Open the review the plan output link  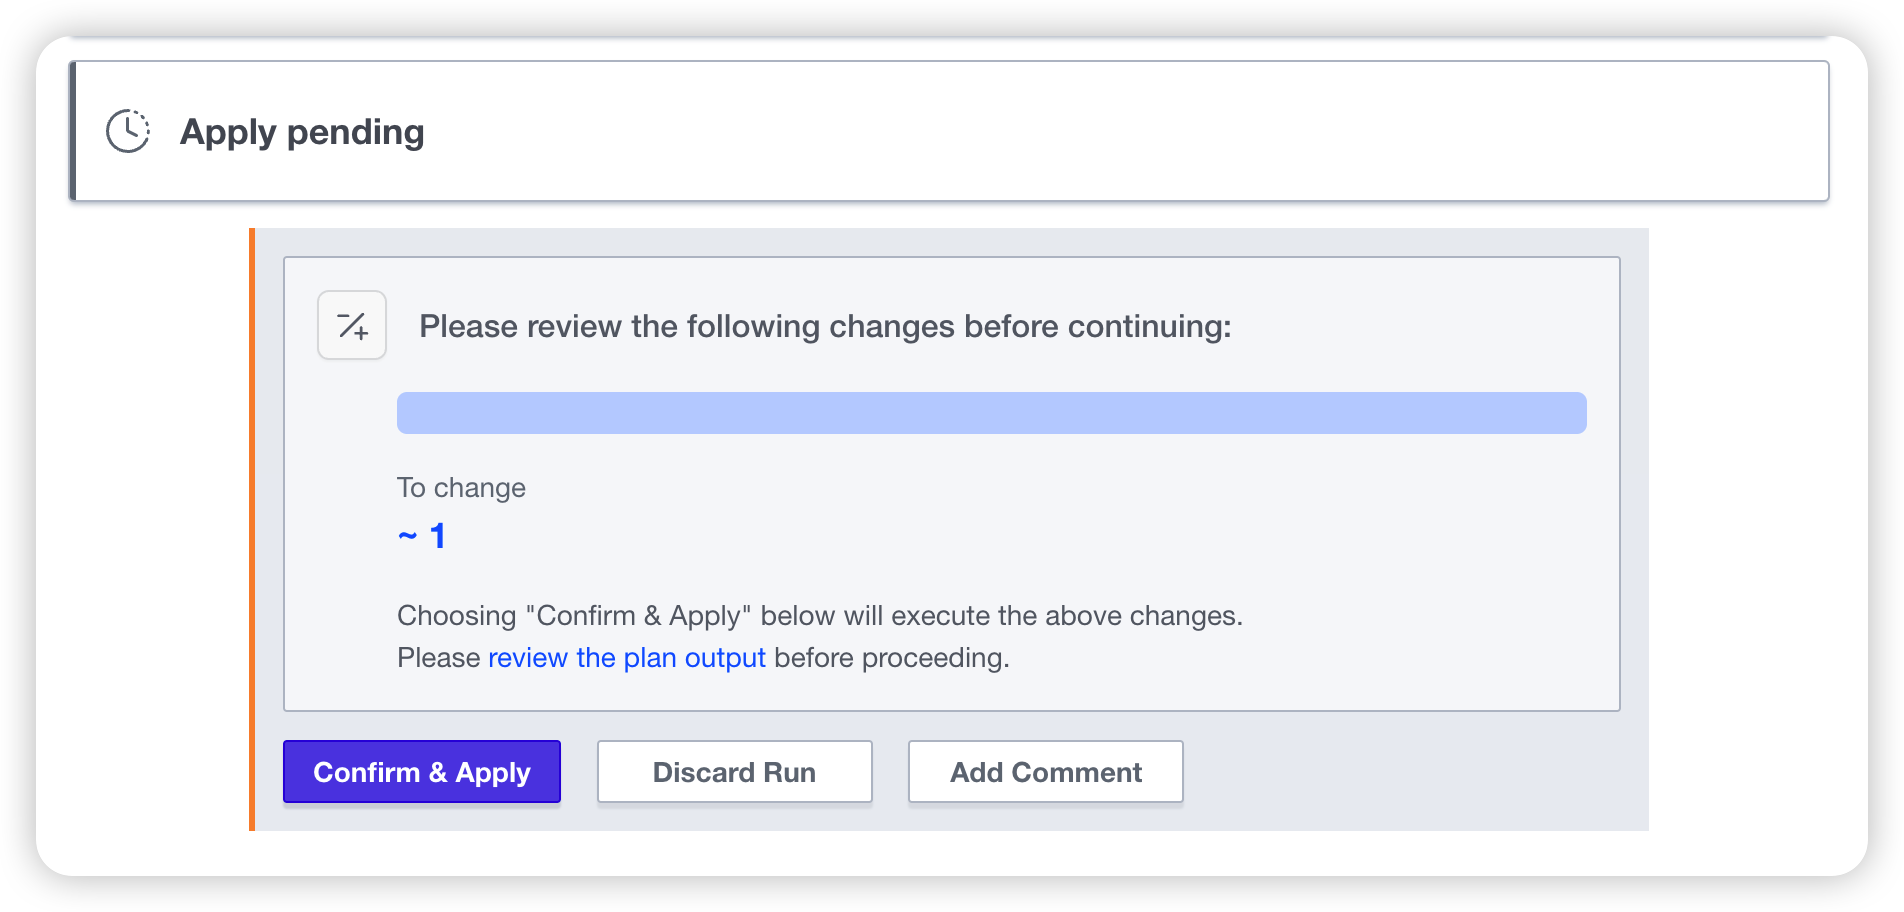pyautogui.click(x=627, y=657)
